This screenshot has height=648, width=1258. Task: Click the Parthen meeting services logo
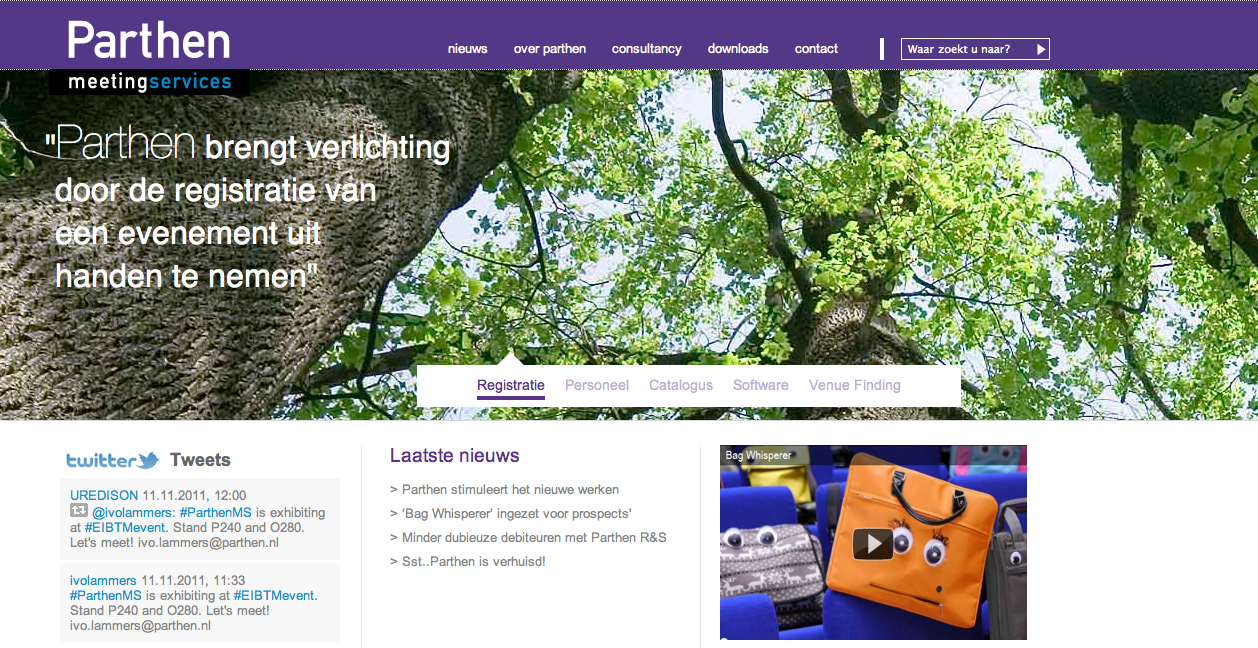point(149,58)
